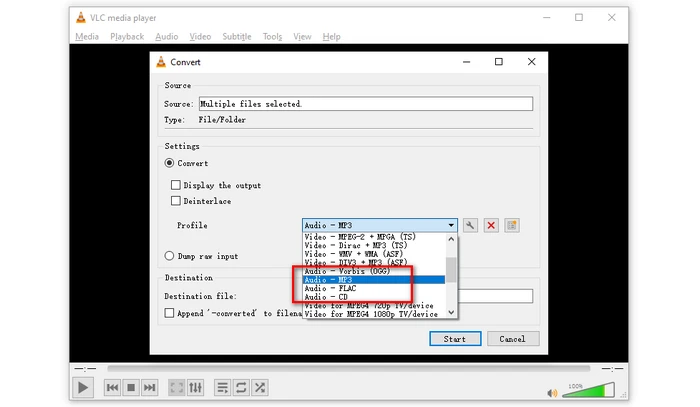The height and width of the screenshot is (407, 700).
Task: Choose Audio - FLAC from profile list
Action: pos(330,288)
